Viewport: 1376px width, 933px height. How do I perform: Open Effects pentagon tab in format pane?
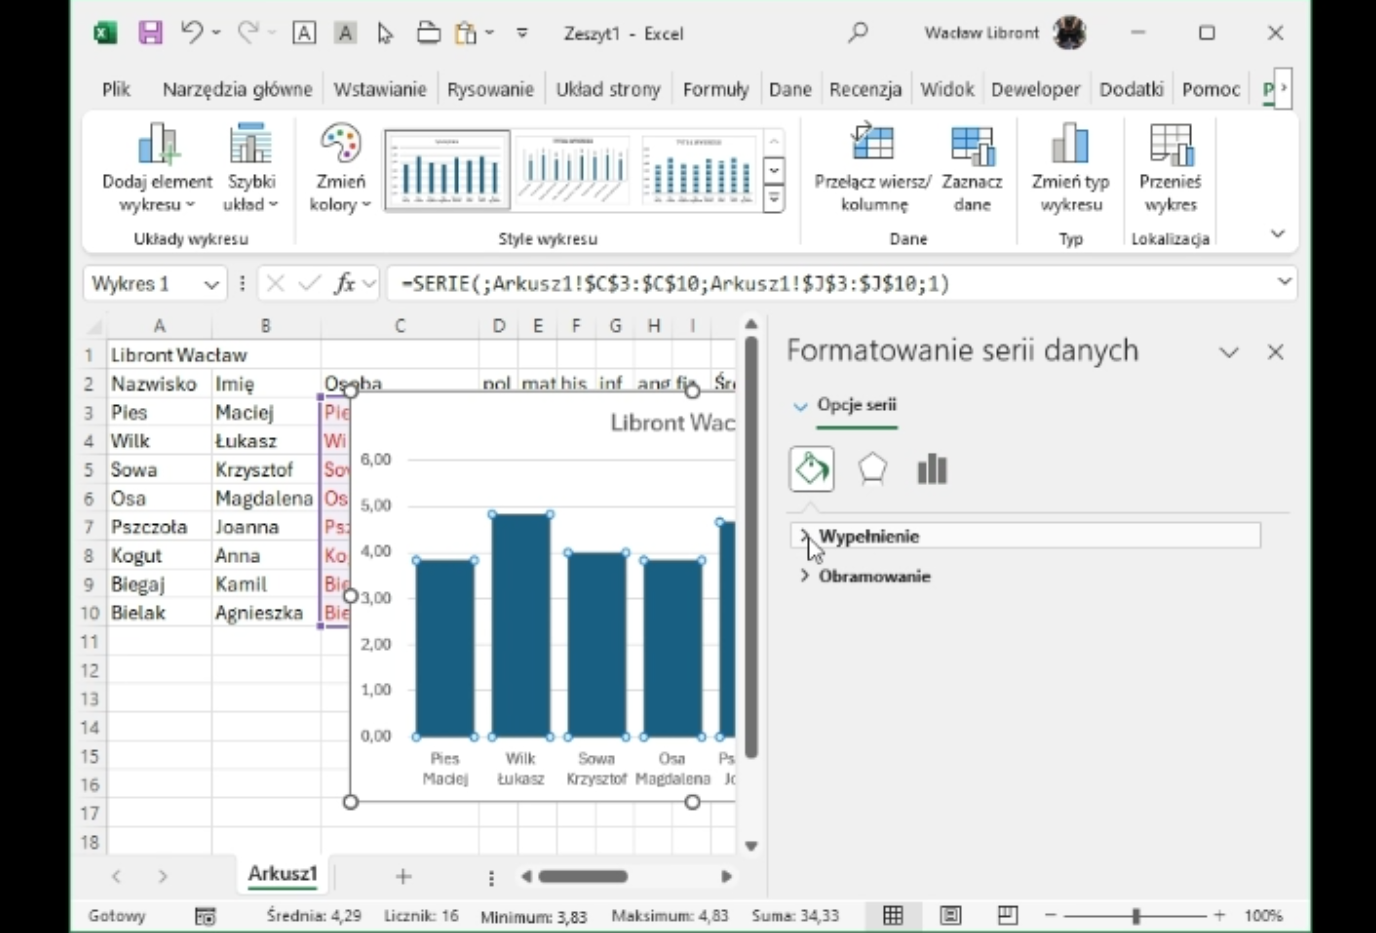872,469
